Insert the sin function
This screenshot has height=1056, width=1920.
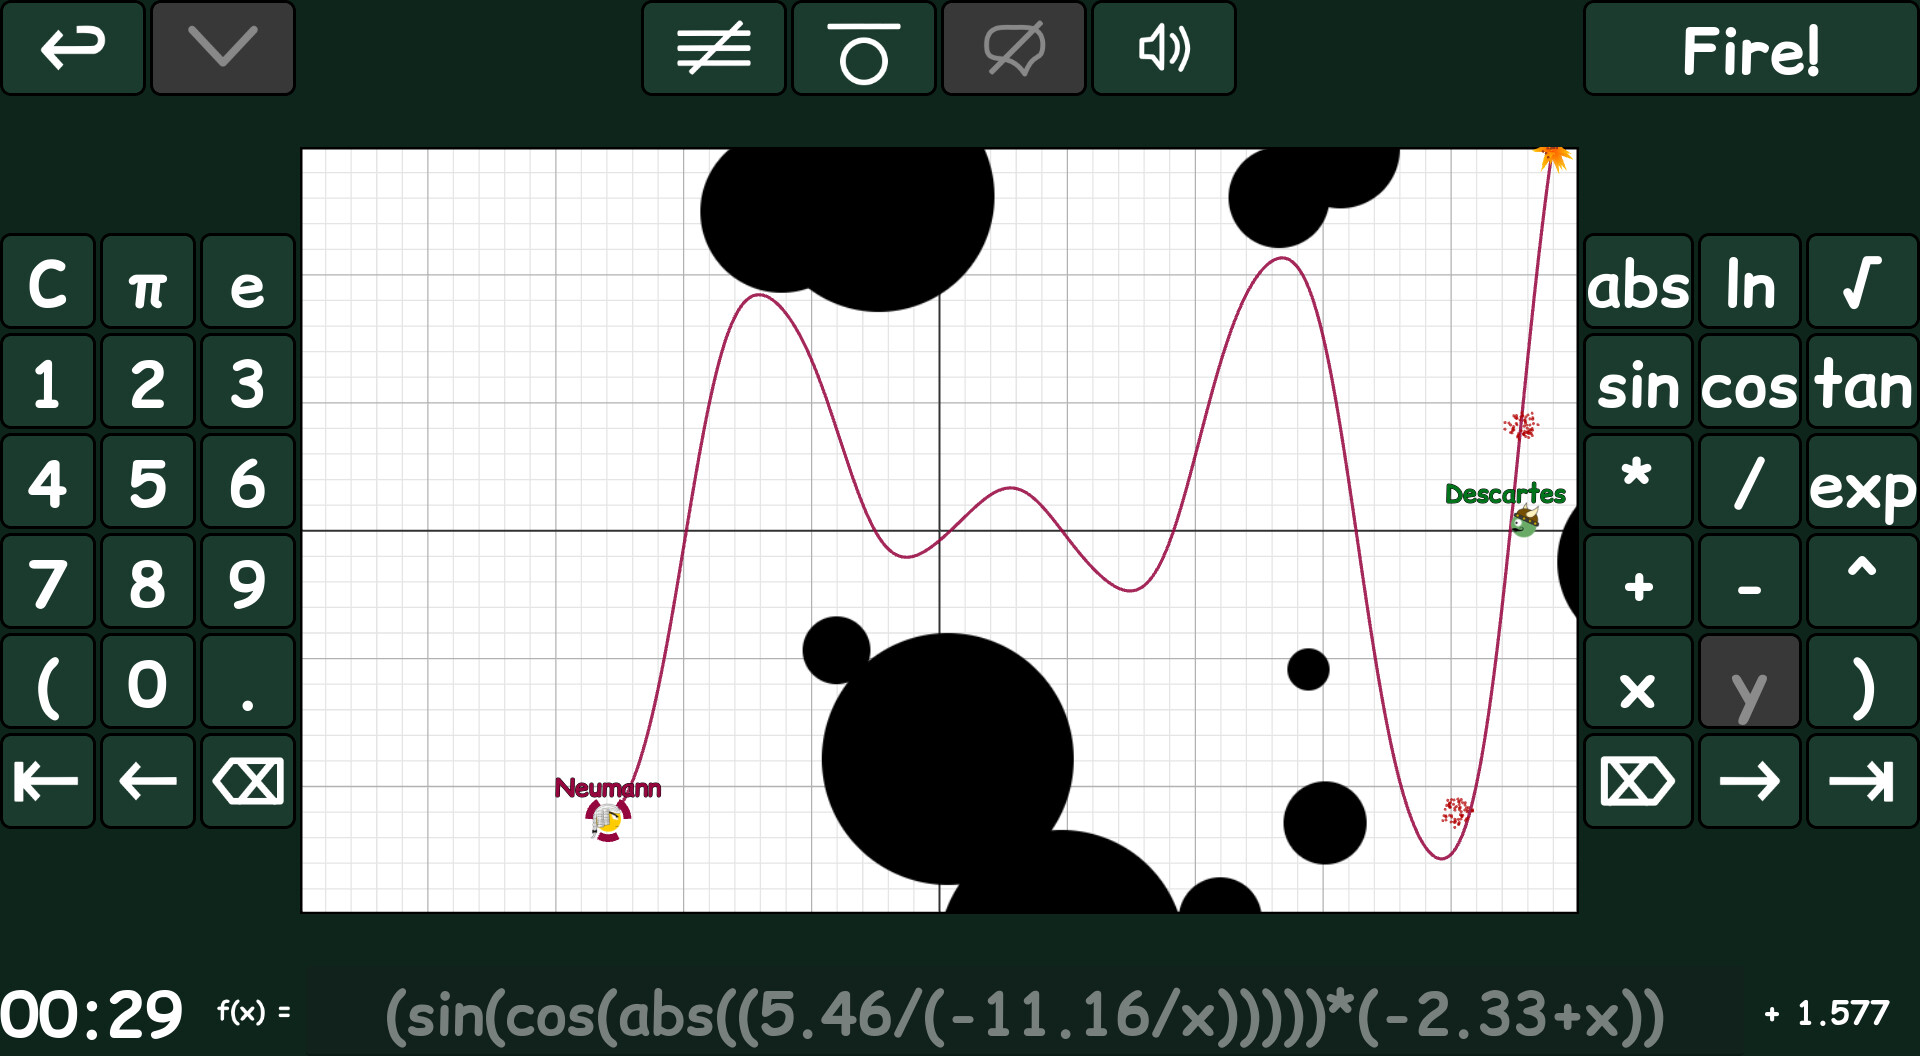1637,383
